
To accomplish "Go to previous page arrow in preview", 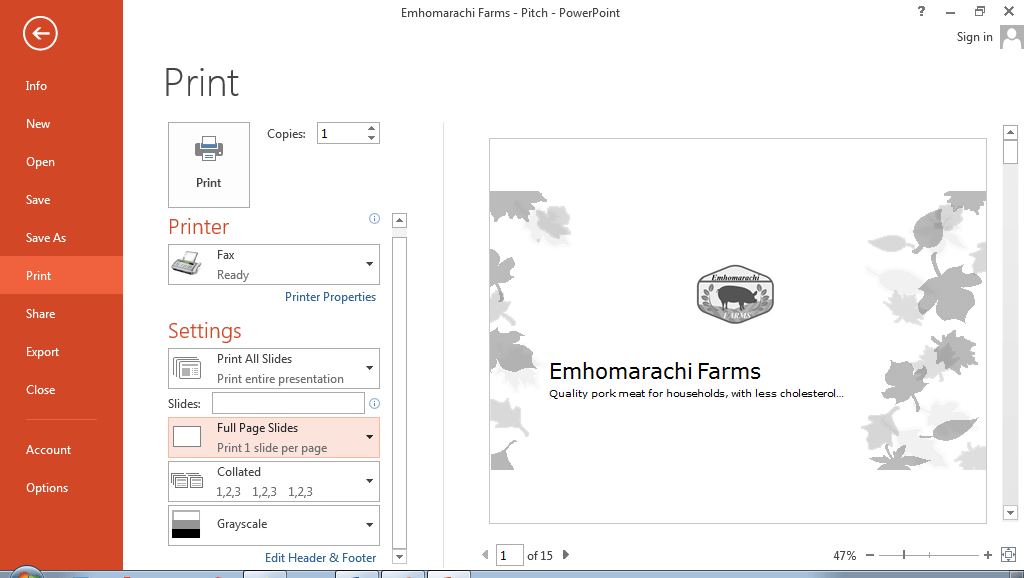I will click(x=485, y=554).
